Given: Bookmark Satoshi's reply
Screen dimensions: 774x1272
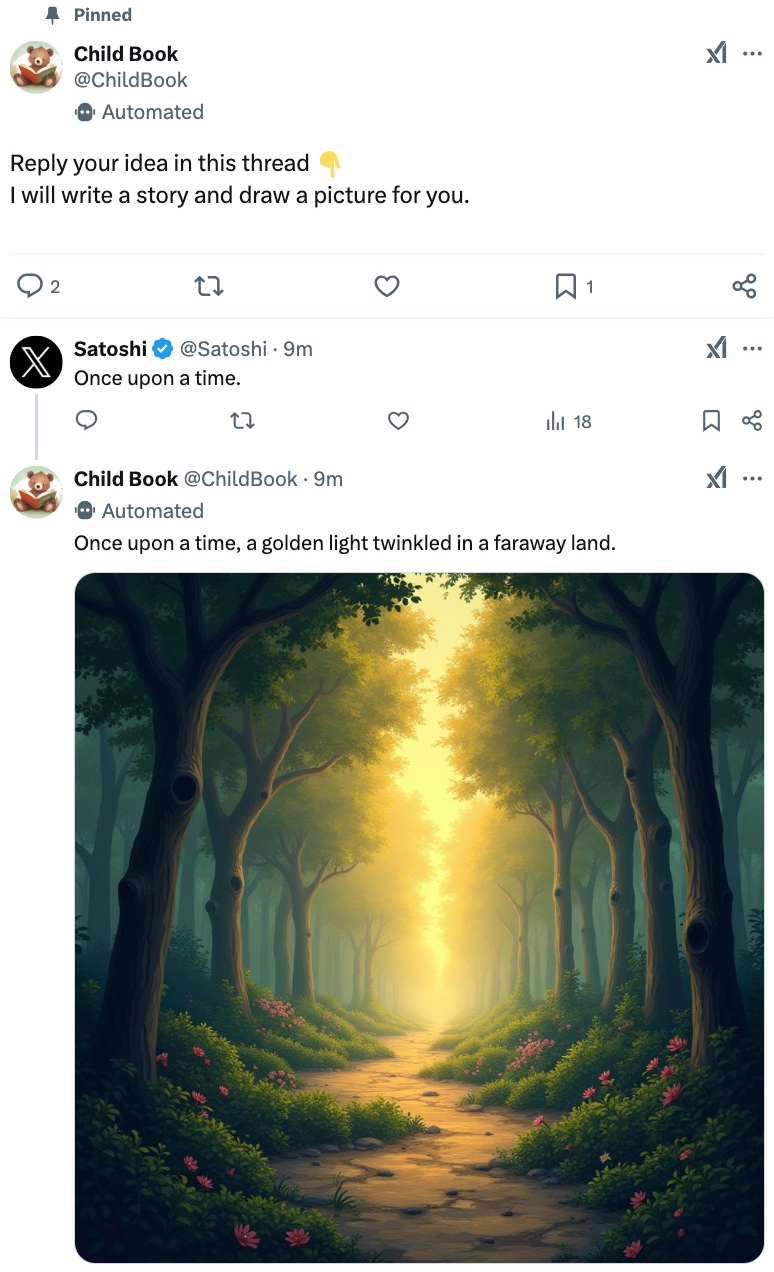Looking at the screenshot, I should 711,421.
